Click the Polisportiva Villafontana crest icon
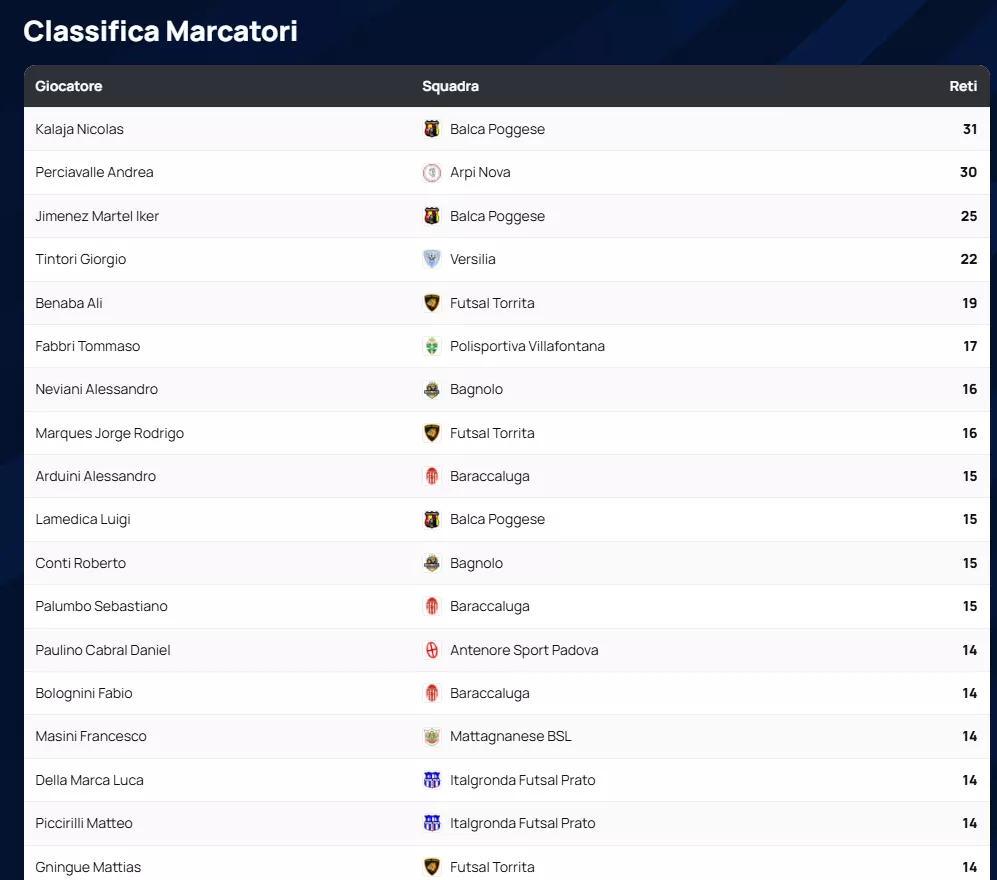997x880 pixels. [x=432, y=346]
